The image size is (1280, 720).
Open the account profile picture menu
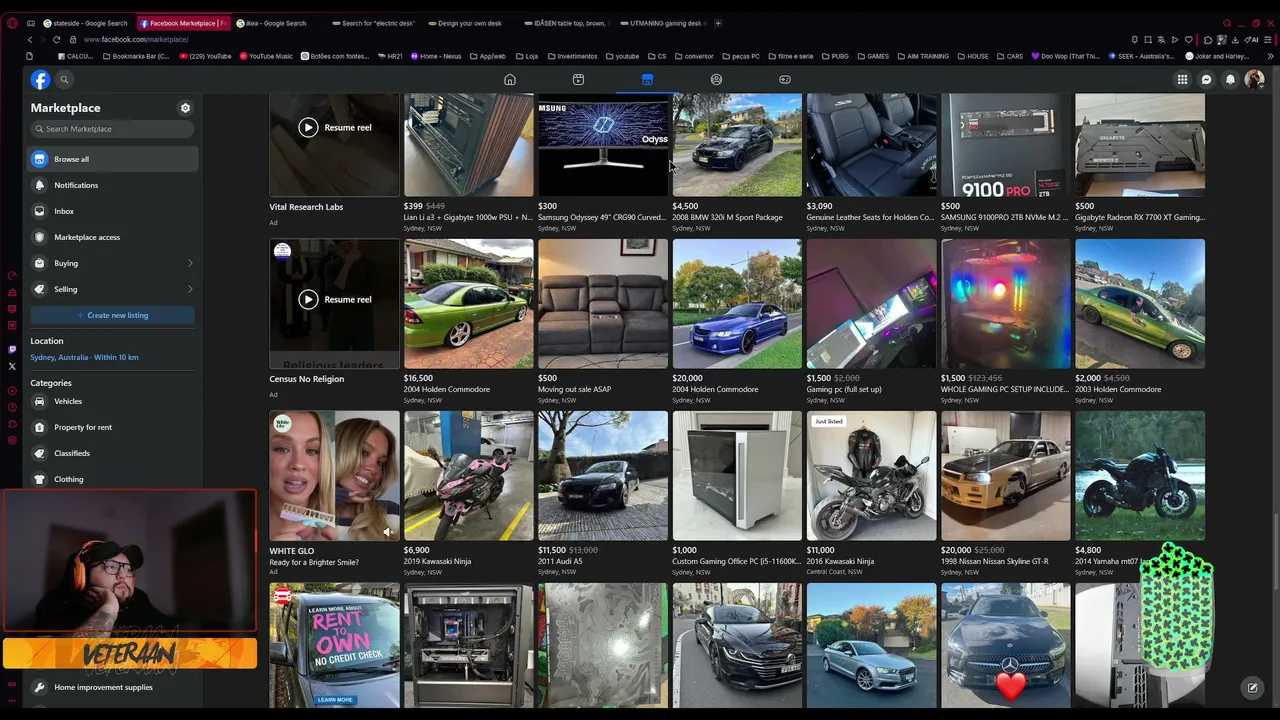[1254, 80]
